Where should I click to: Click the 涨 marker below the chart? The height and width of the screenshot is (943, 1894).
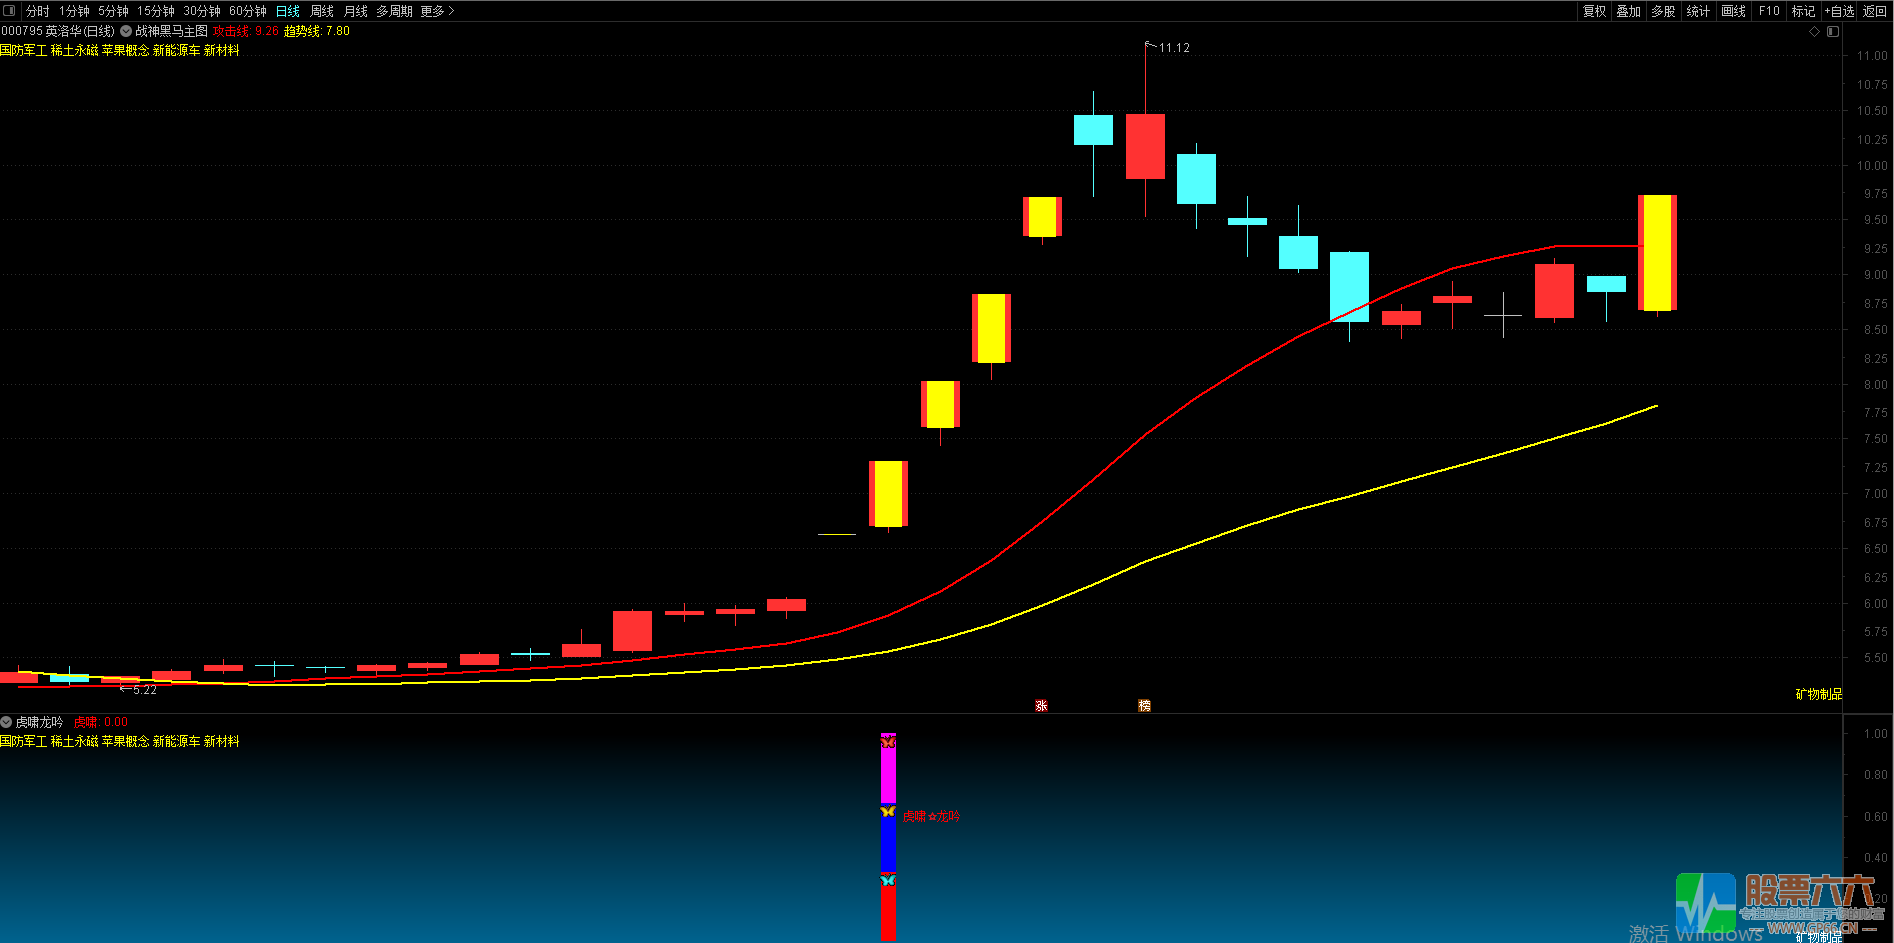[1041, 706]
